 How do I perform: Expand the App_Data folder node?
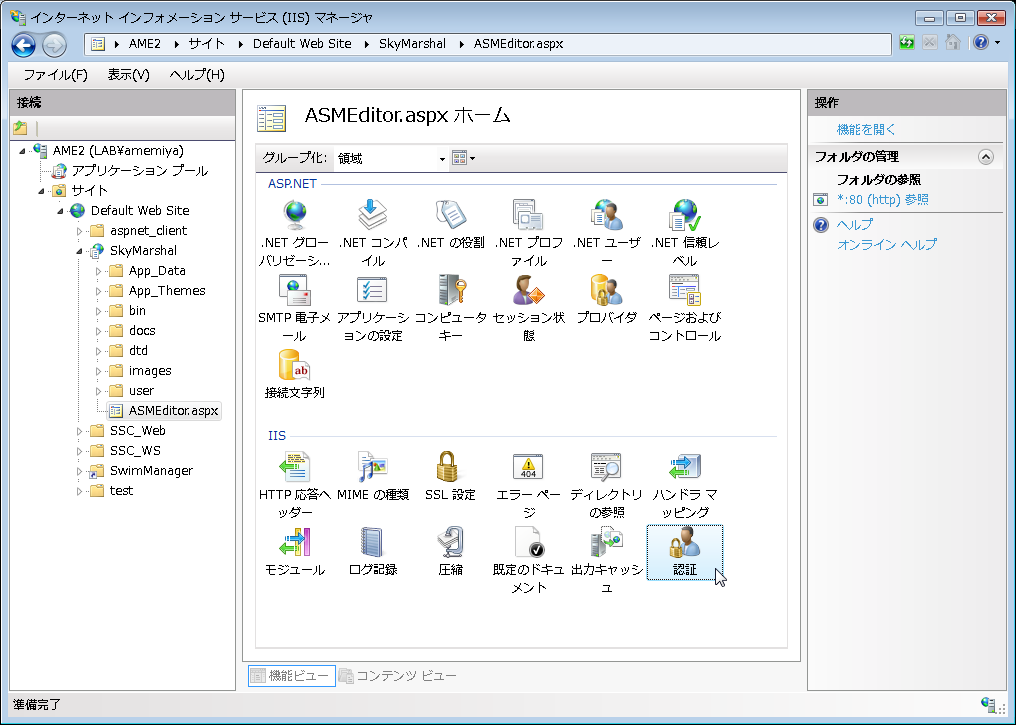pos(98,271)
